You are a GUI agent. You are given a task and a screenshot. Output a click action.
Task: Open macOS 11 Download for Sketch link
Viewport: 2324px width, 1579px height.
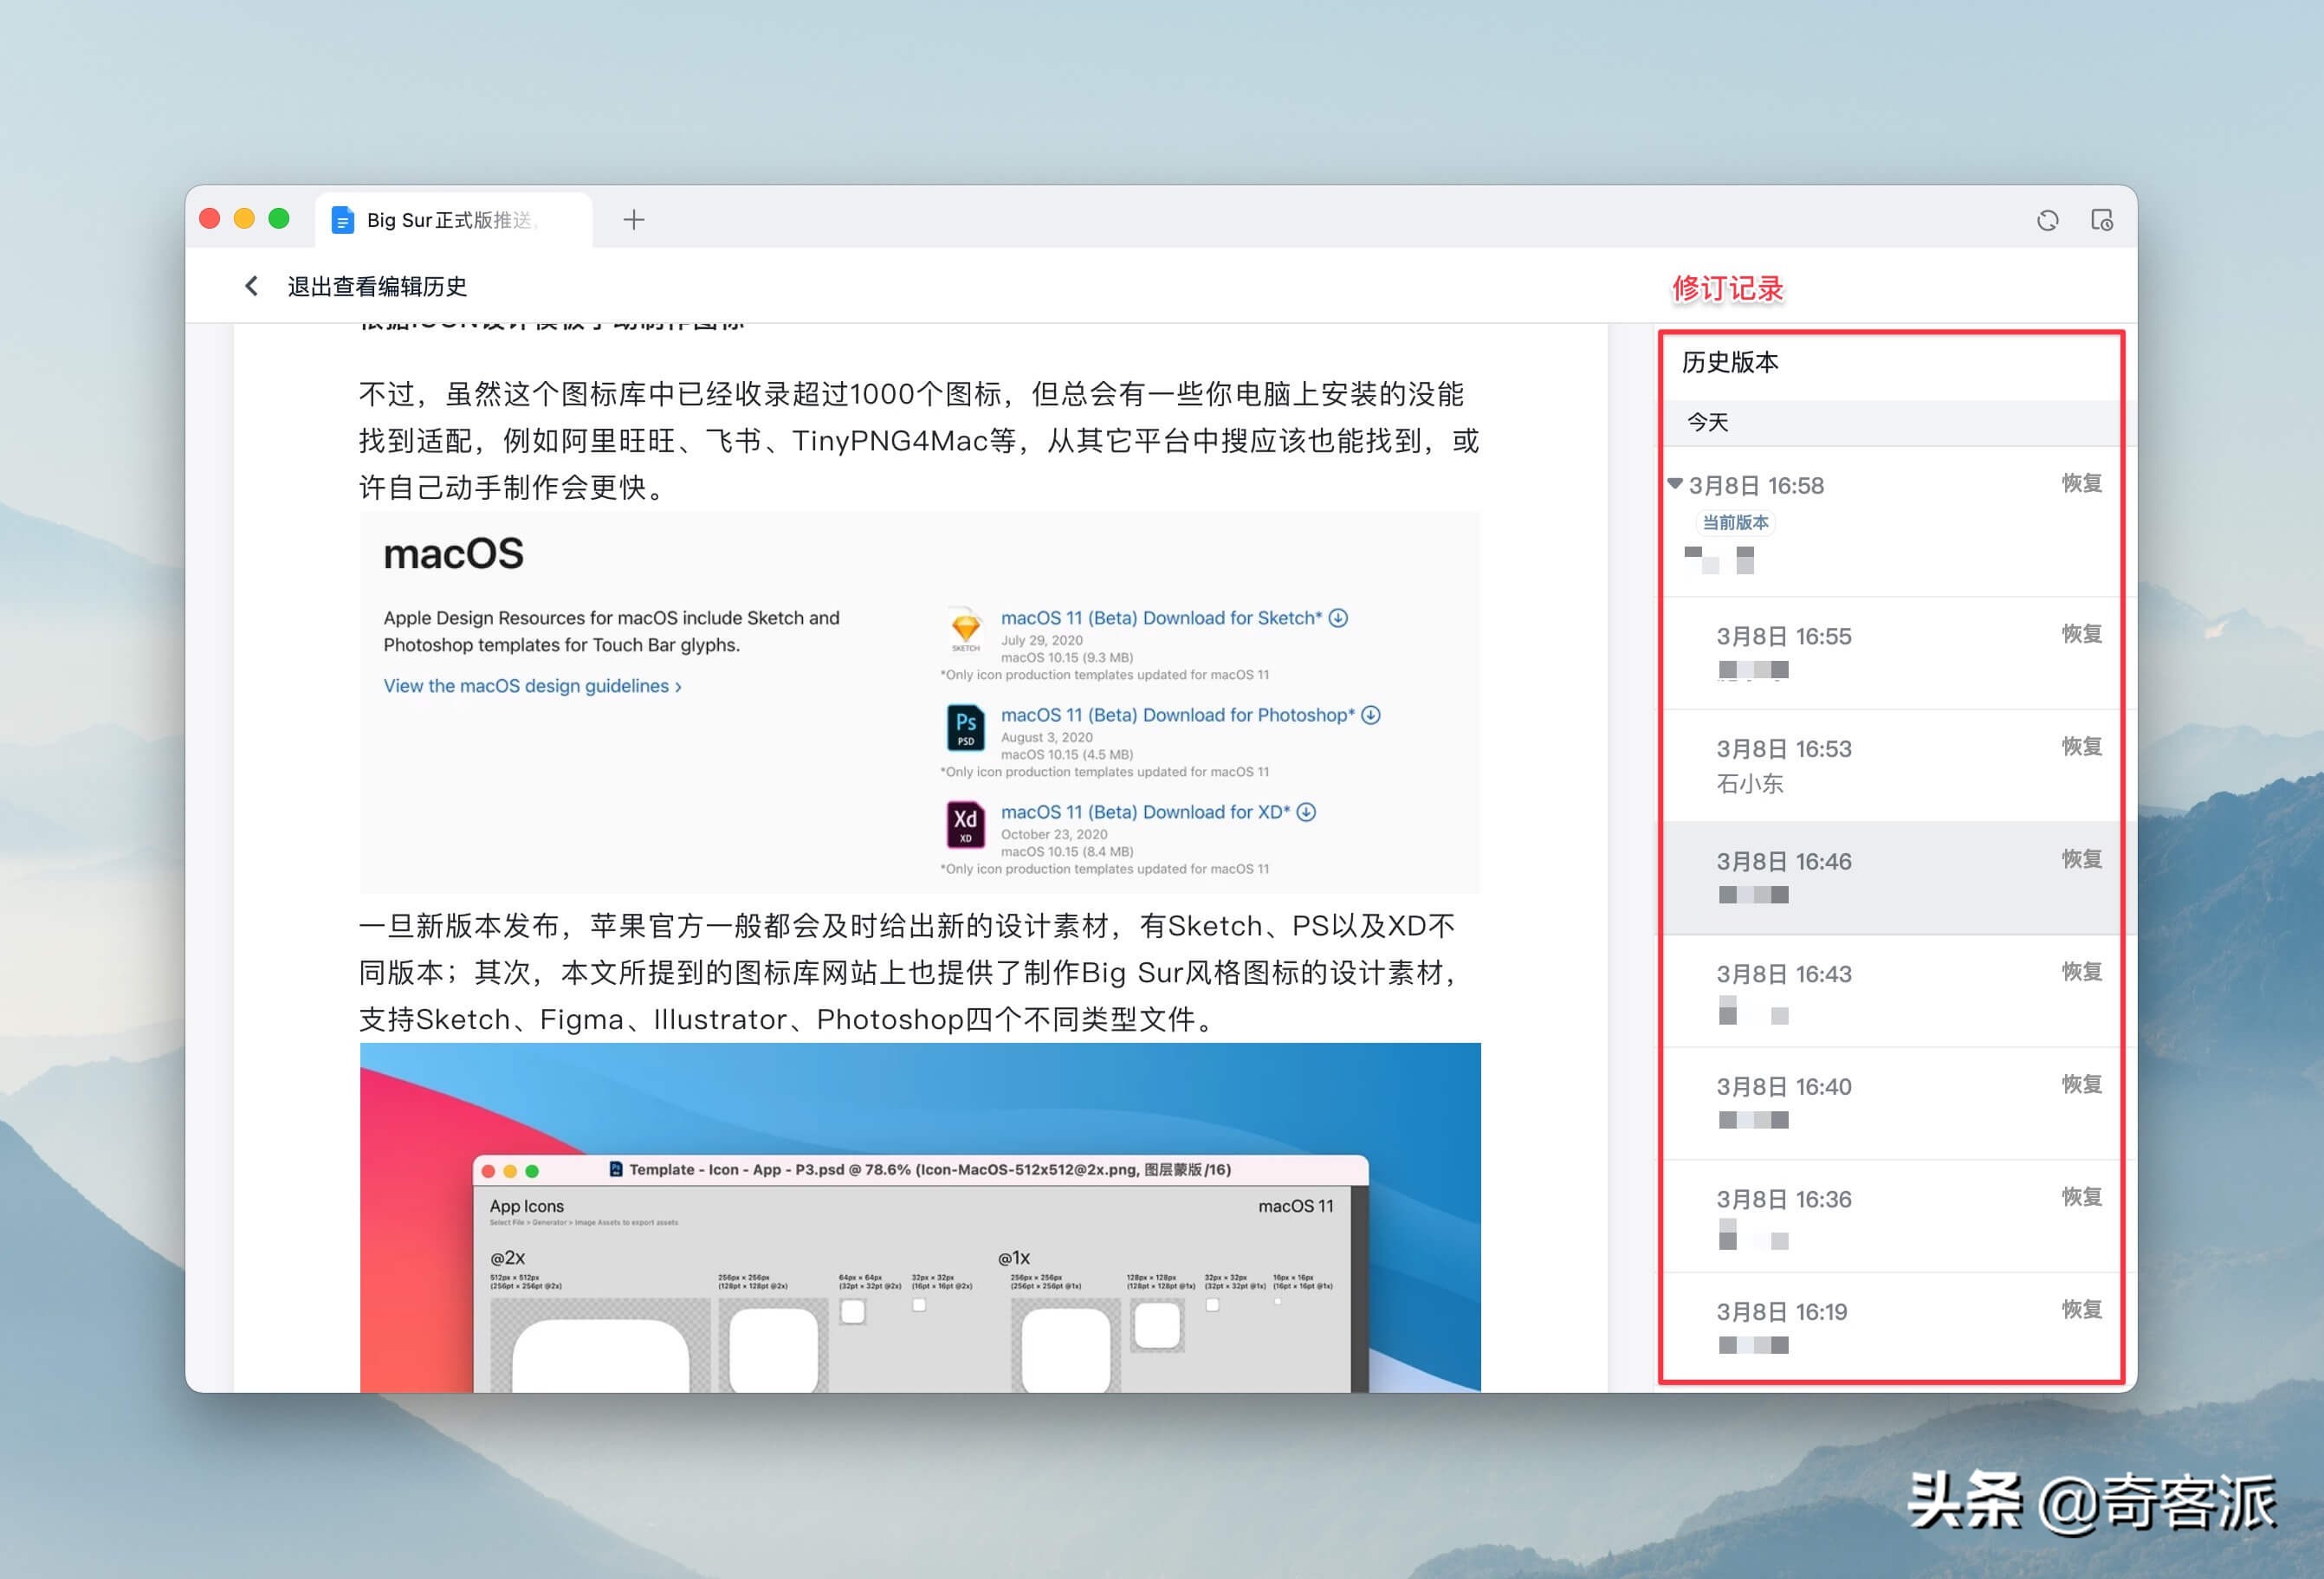1161,618
